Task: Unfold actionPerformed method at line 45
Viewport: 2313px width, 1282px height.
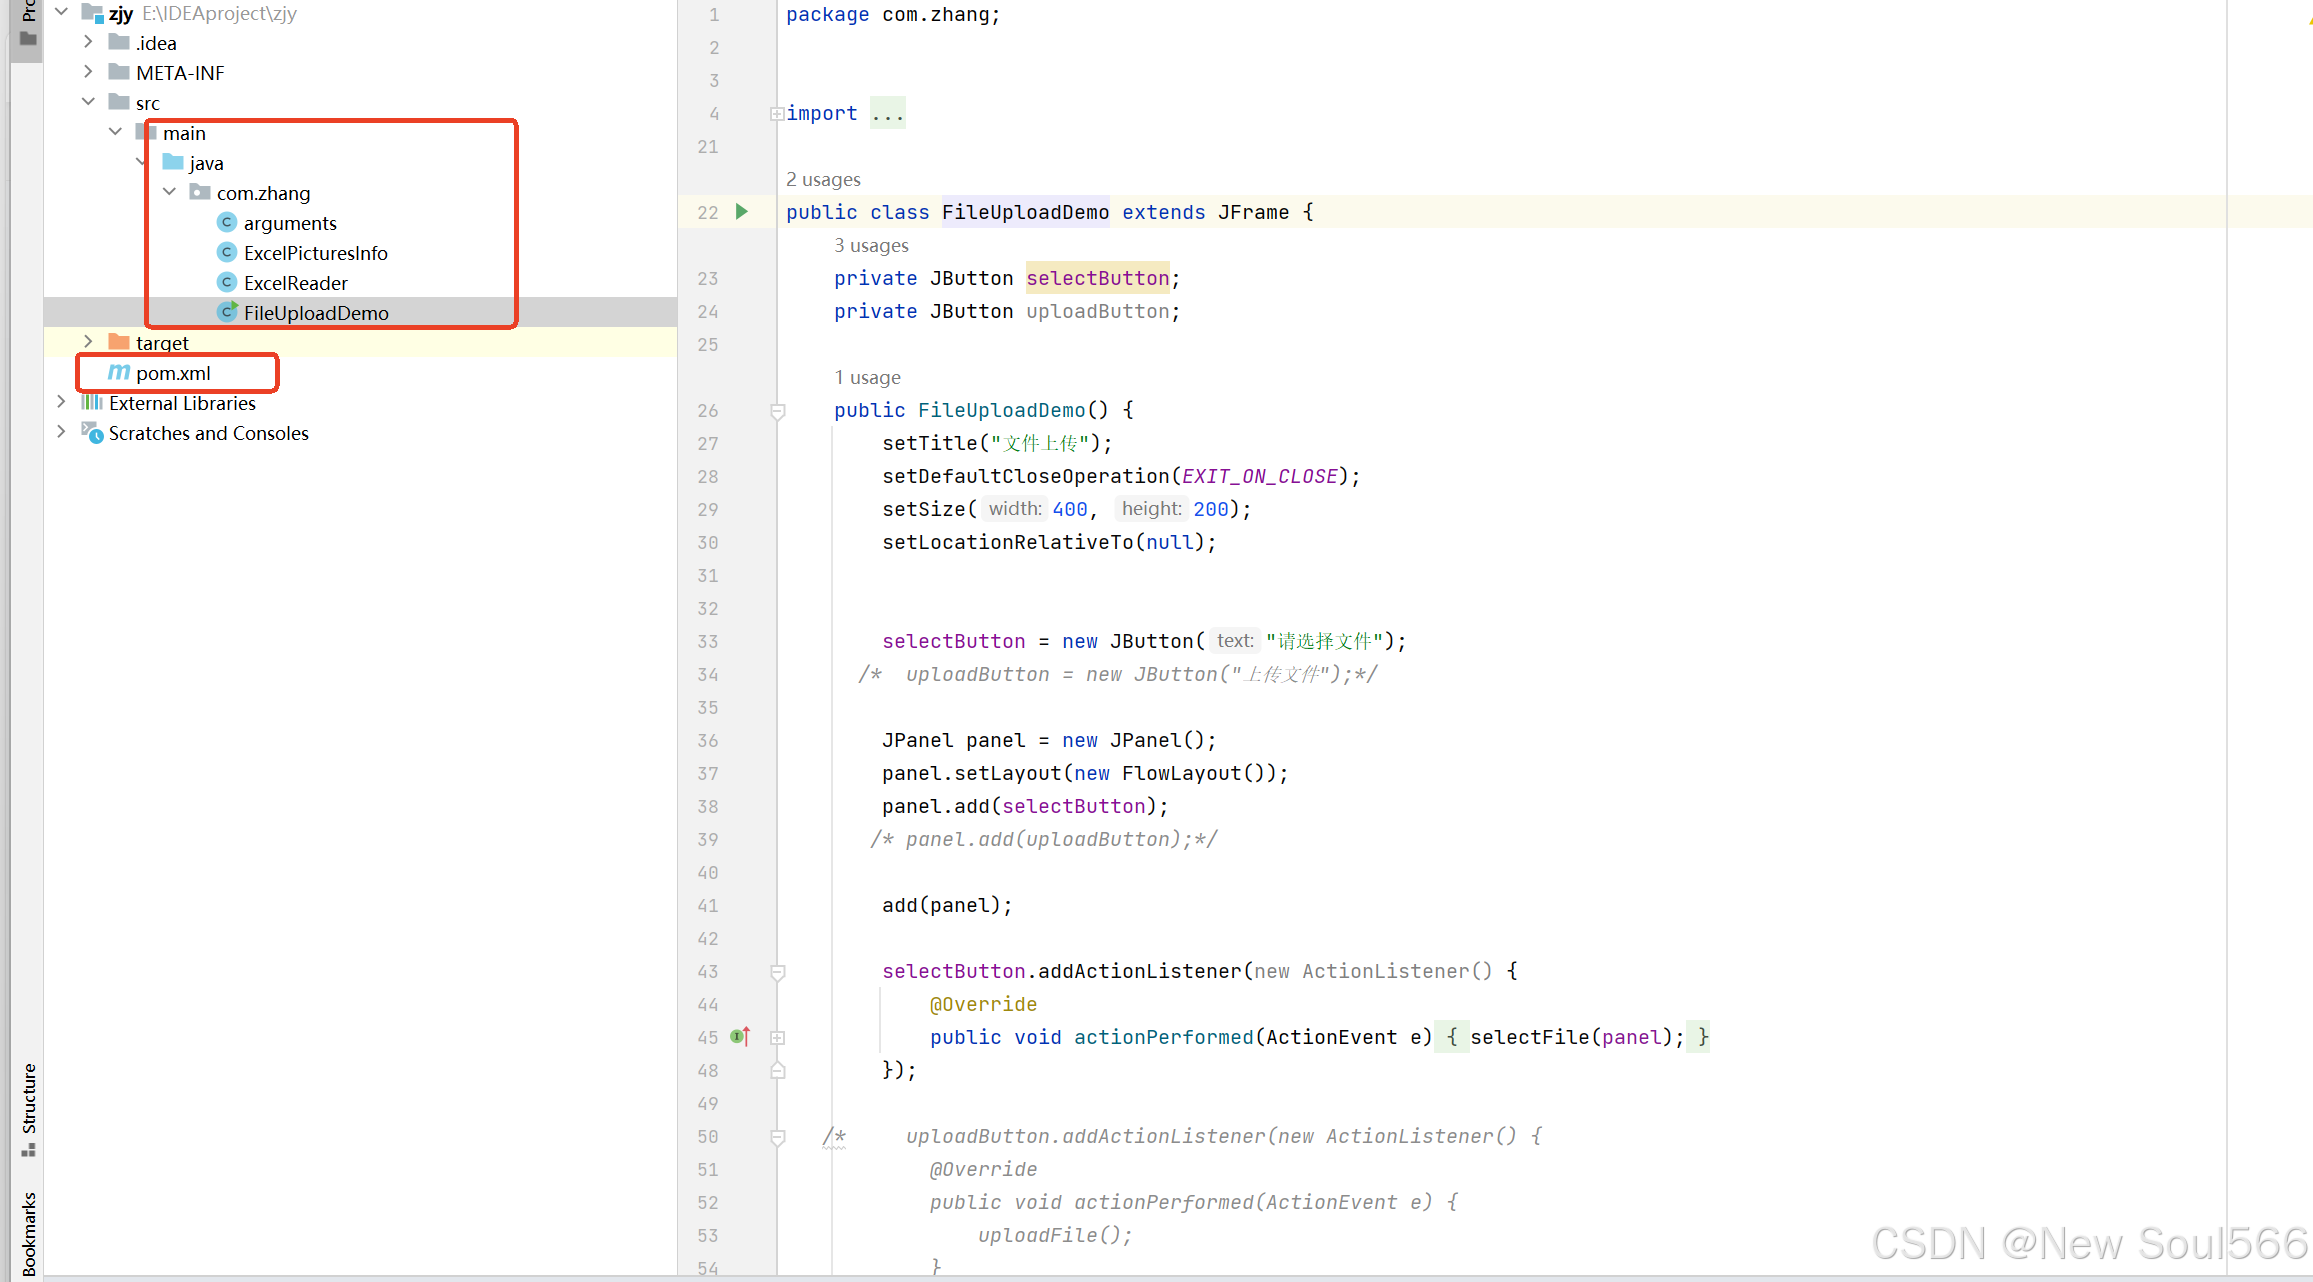Action: [x=777, y=1037]
